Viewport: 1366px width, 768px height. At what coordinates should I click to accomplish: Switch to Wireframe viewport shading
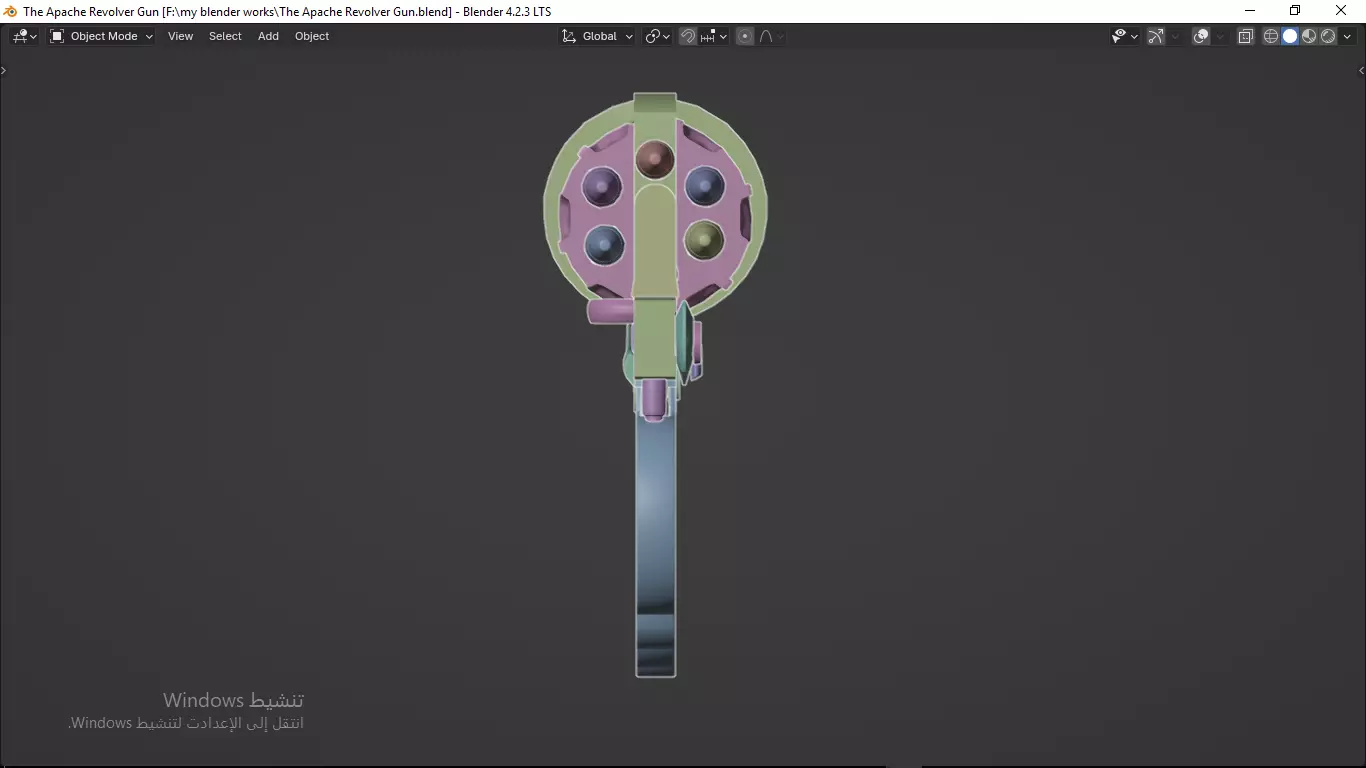tap(1271, 36)
